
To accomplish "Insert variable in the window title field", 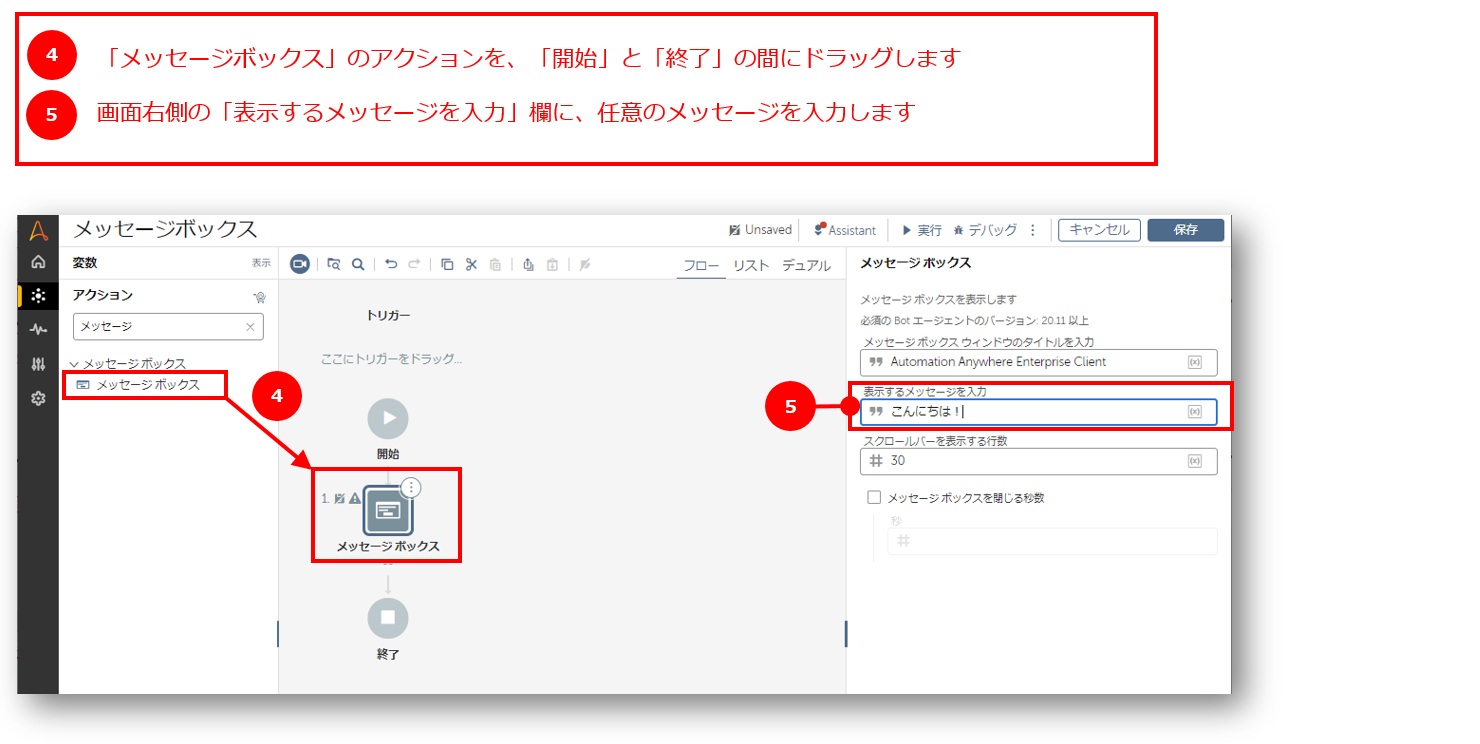I will click(1194, 362).
